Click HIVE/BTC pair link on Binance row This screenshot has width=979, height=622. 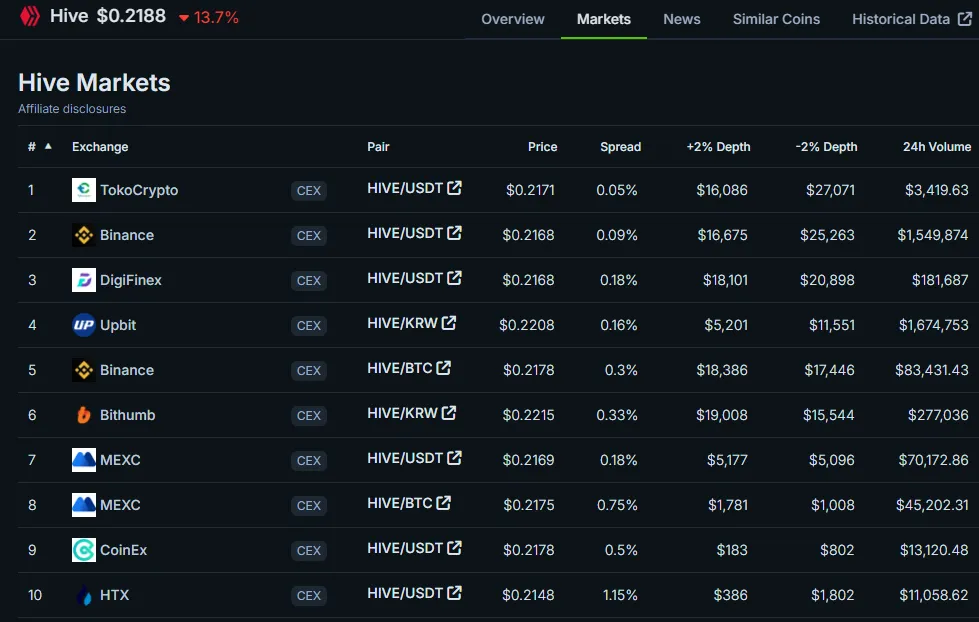click(400, 368)
